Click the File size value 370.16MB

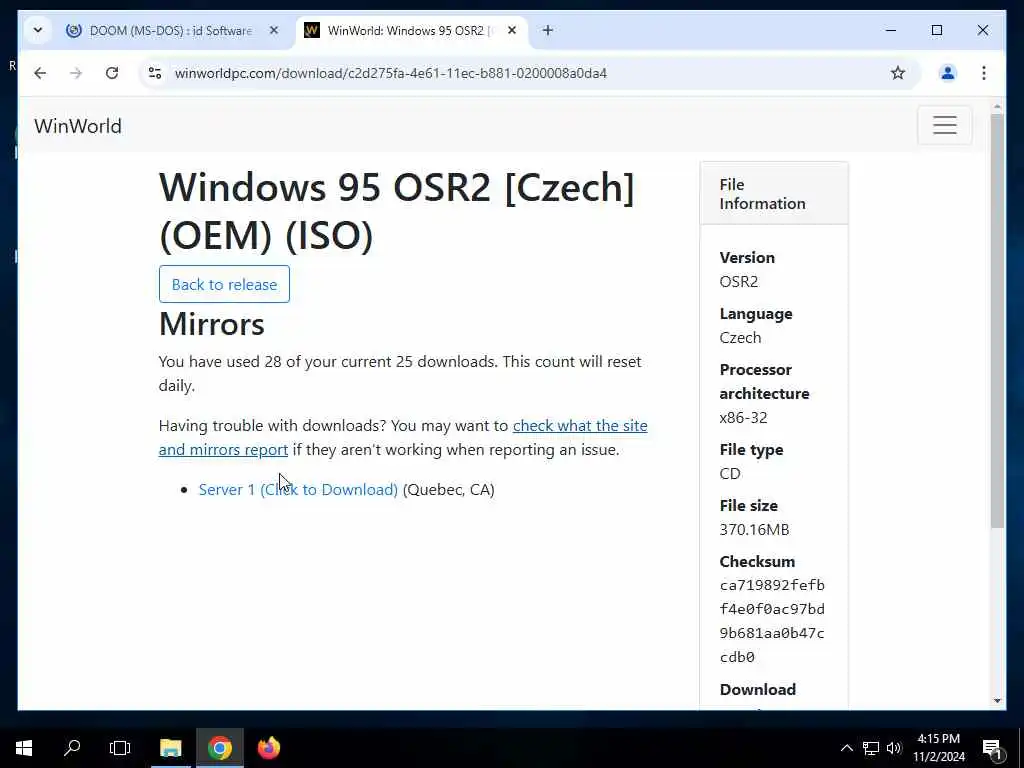pyautogui.click(x=754, y=530)
